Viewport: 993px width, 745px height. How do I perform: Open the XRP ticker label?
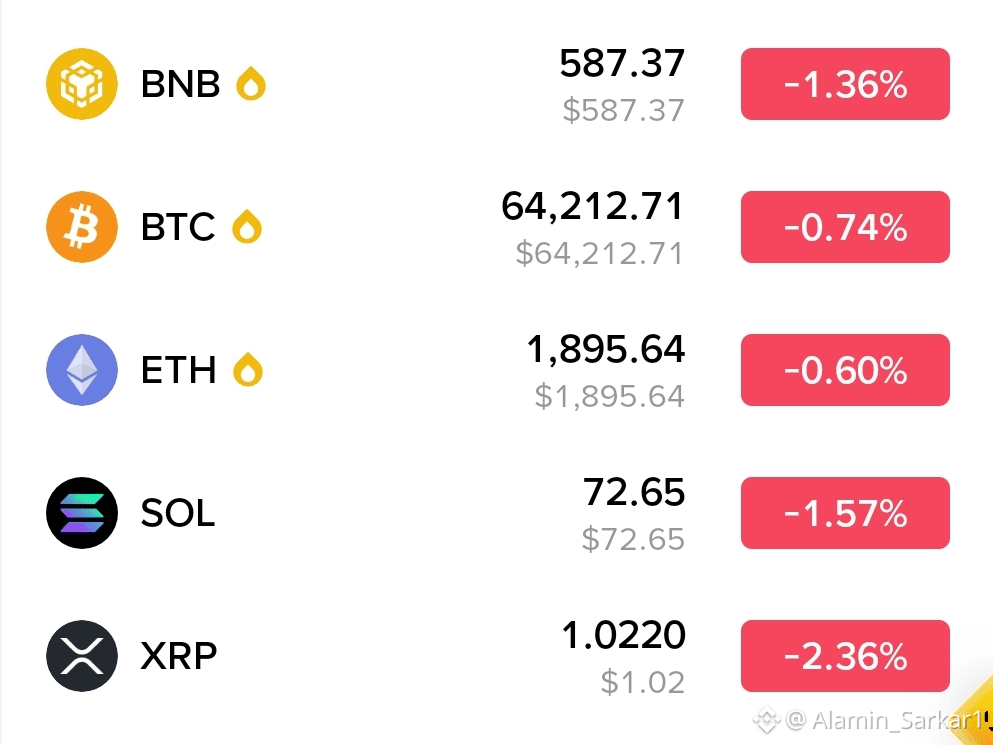(x=179, y=656)
